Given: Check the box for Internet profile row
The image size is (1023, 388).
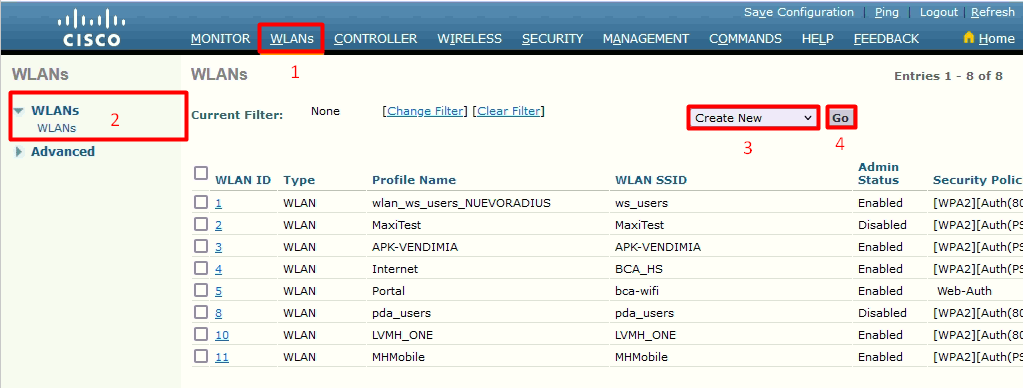Looking at the screenshot, I should click(201, 268).
